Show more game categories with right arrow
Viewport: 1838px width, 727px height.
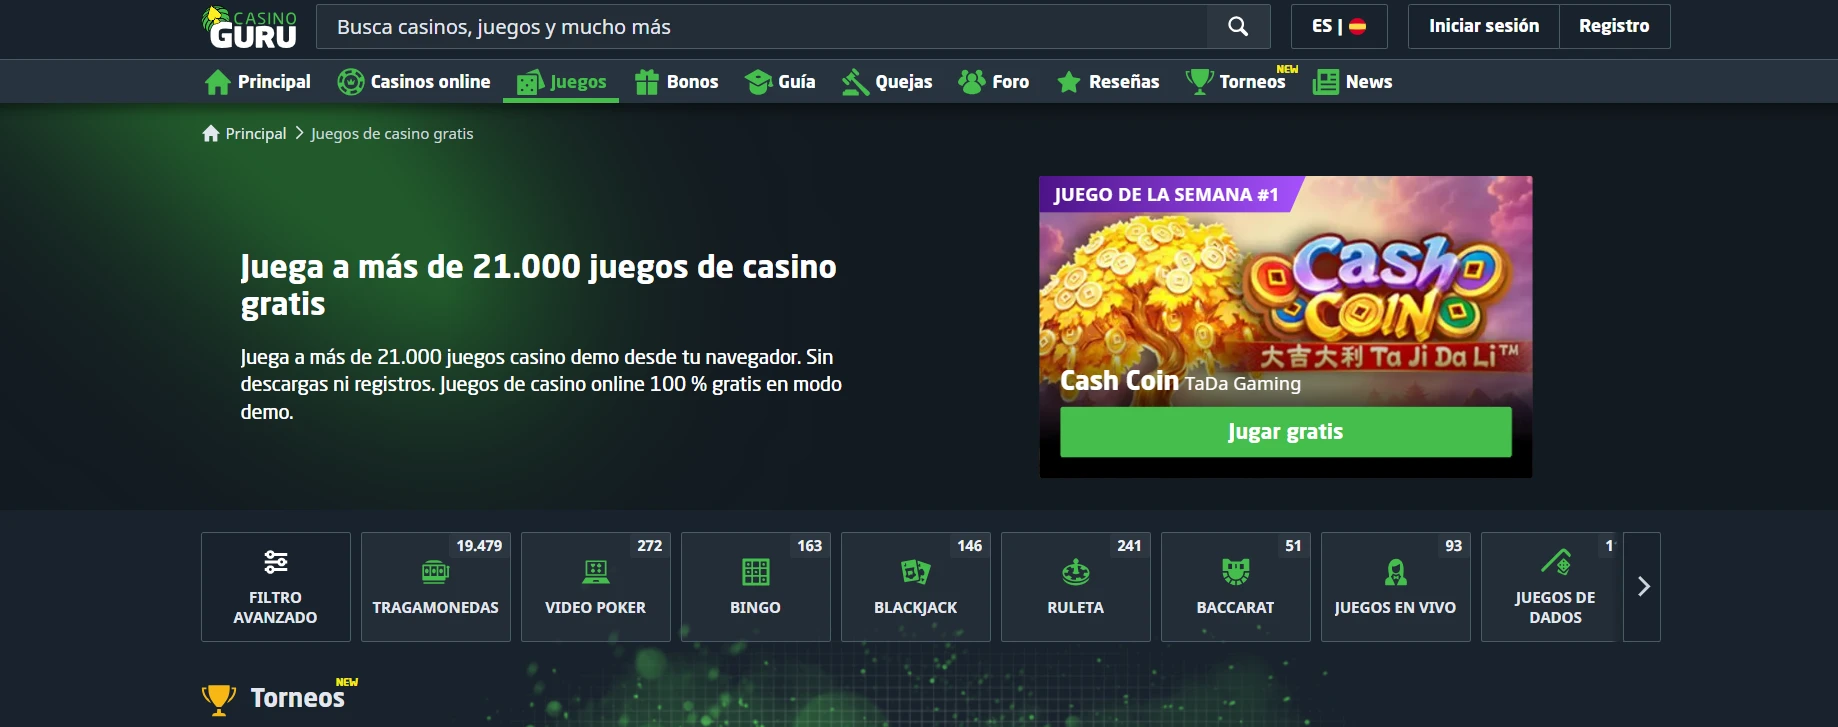1643,587
